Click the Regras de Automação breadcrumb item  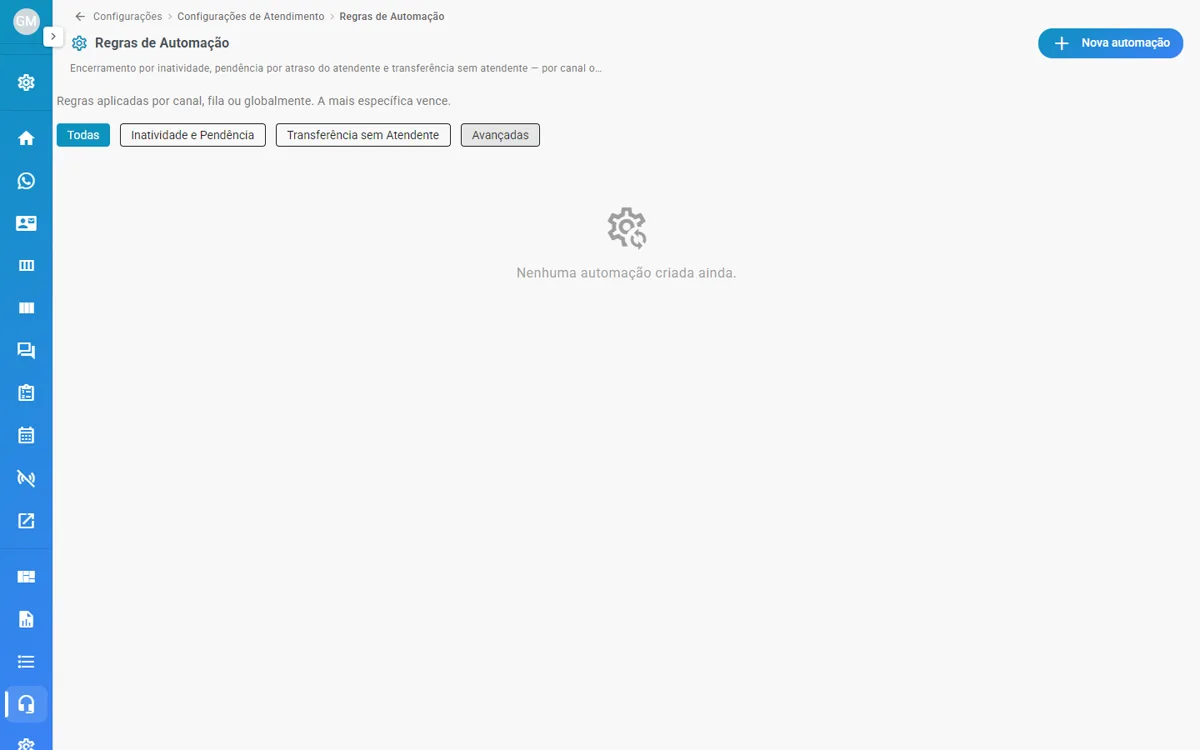pos(392,17)
